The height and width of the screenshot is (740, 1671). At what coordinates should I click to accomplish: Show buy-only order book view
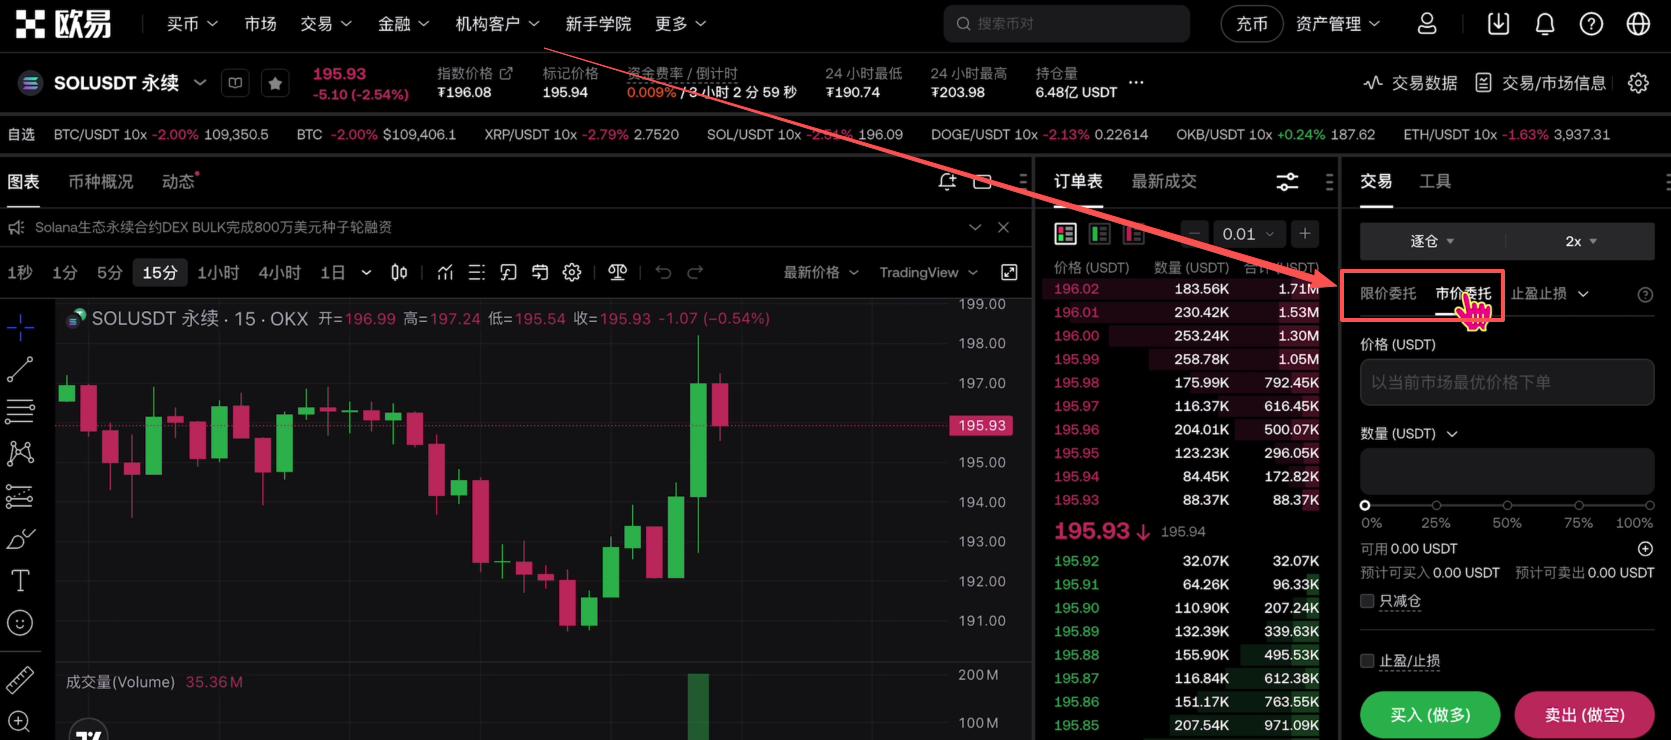(1100, 234)
